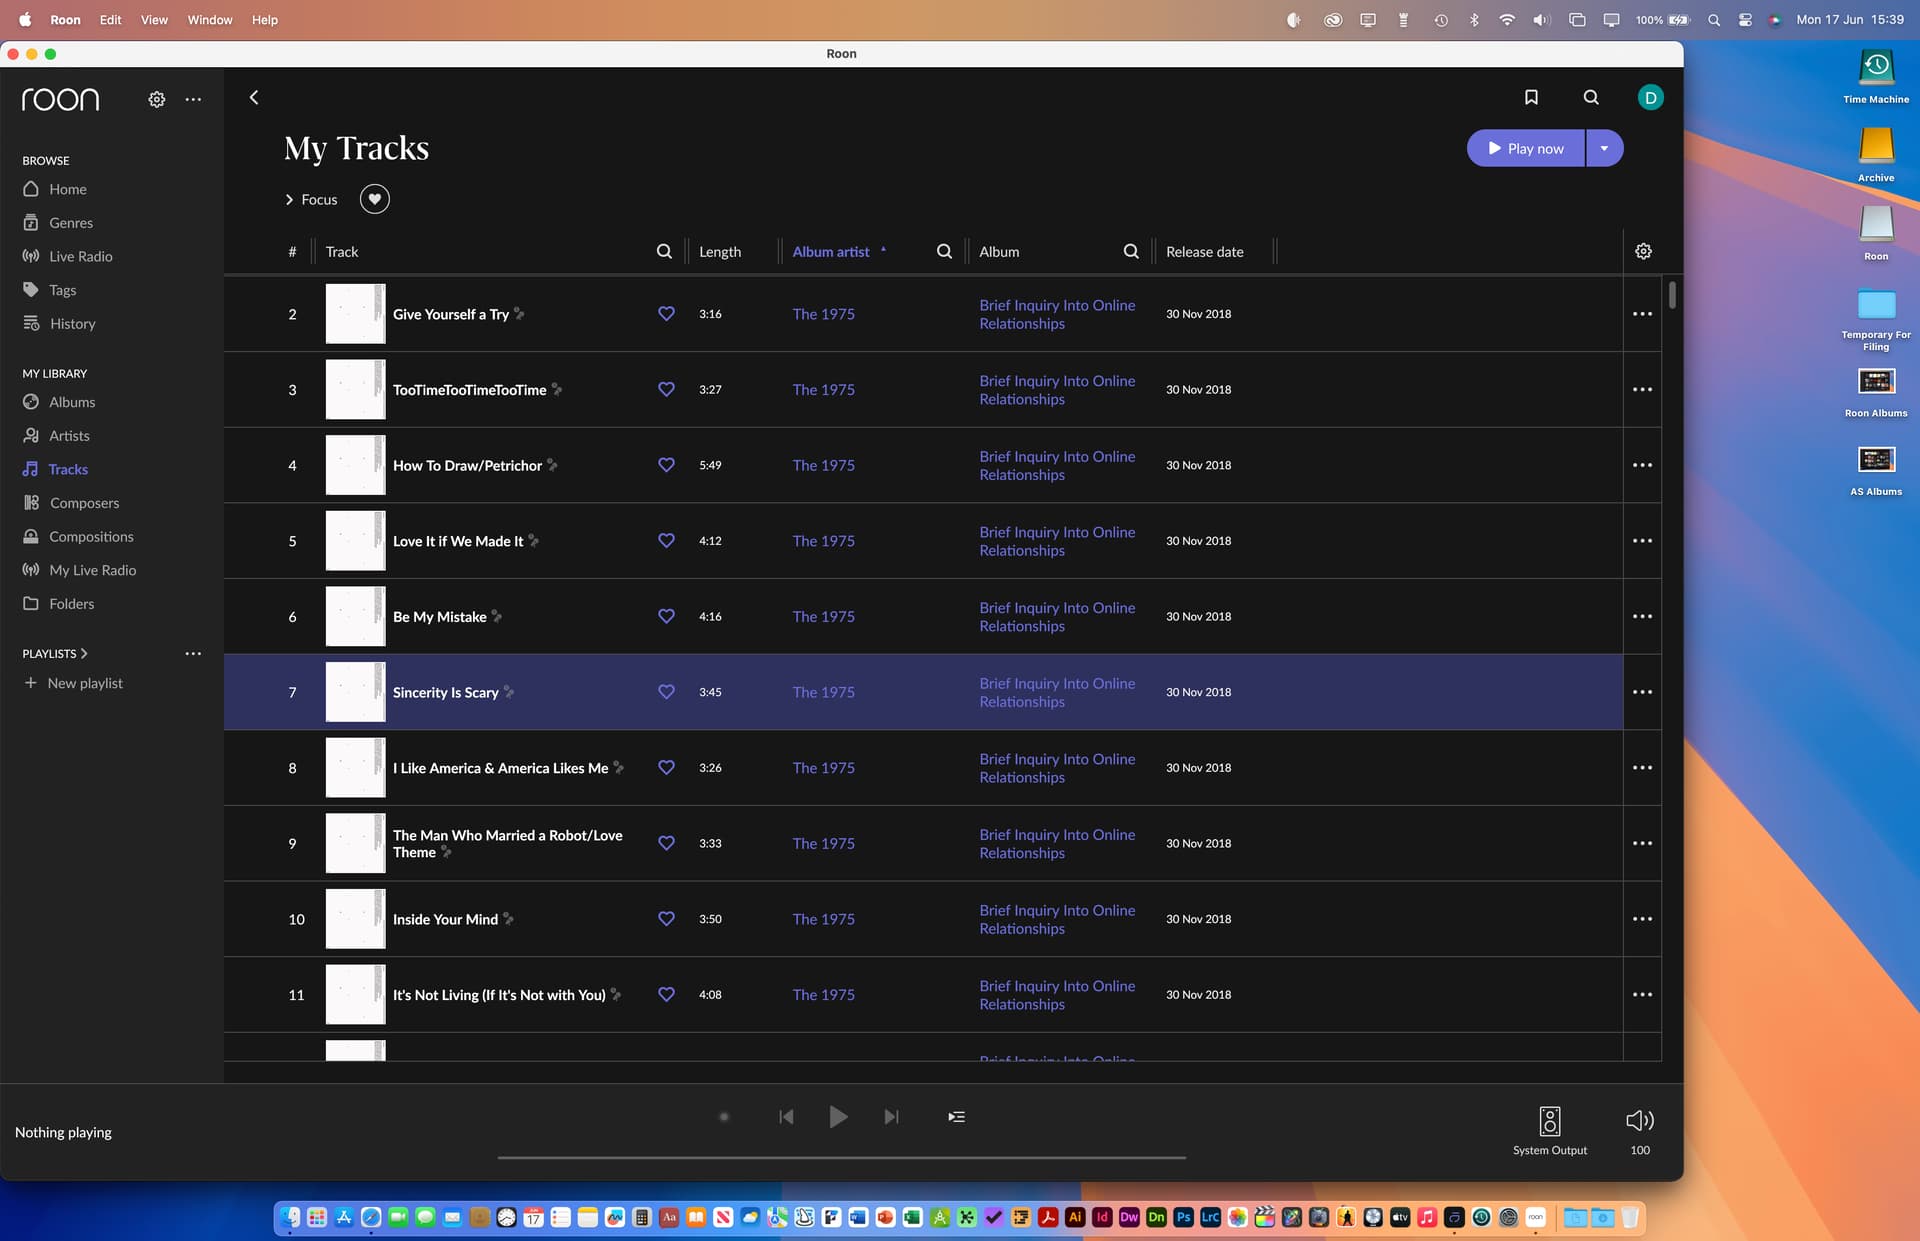Open the play queue icon
Viewport: 1920px width, 1241px height.
coord(956,1117)
